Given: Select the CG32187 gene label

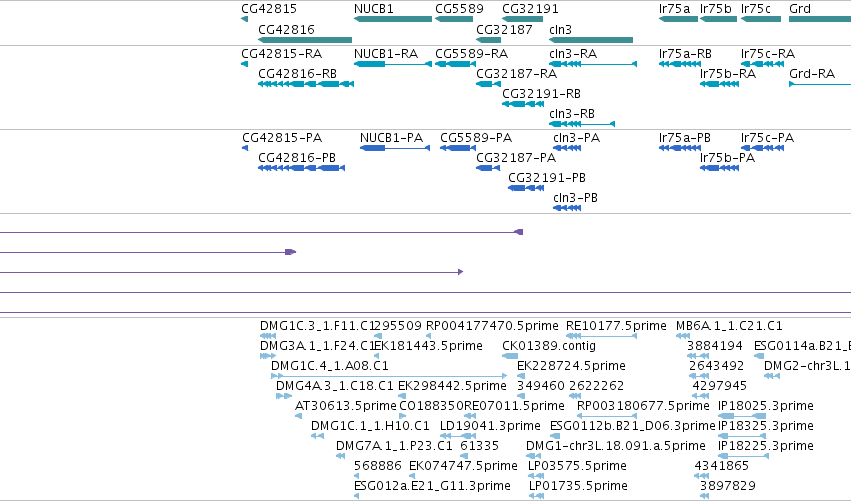Looking at the screenshot, I should (x=504, y=29).
